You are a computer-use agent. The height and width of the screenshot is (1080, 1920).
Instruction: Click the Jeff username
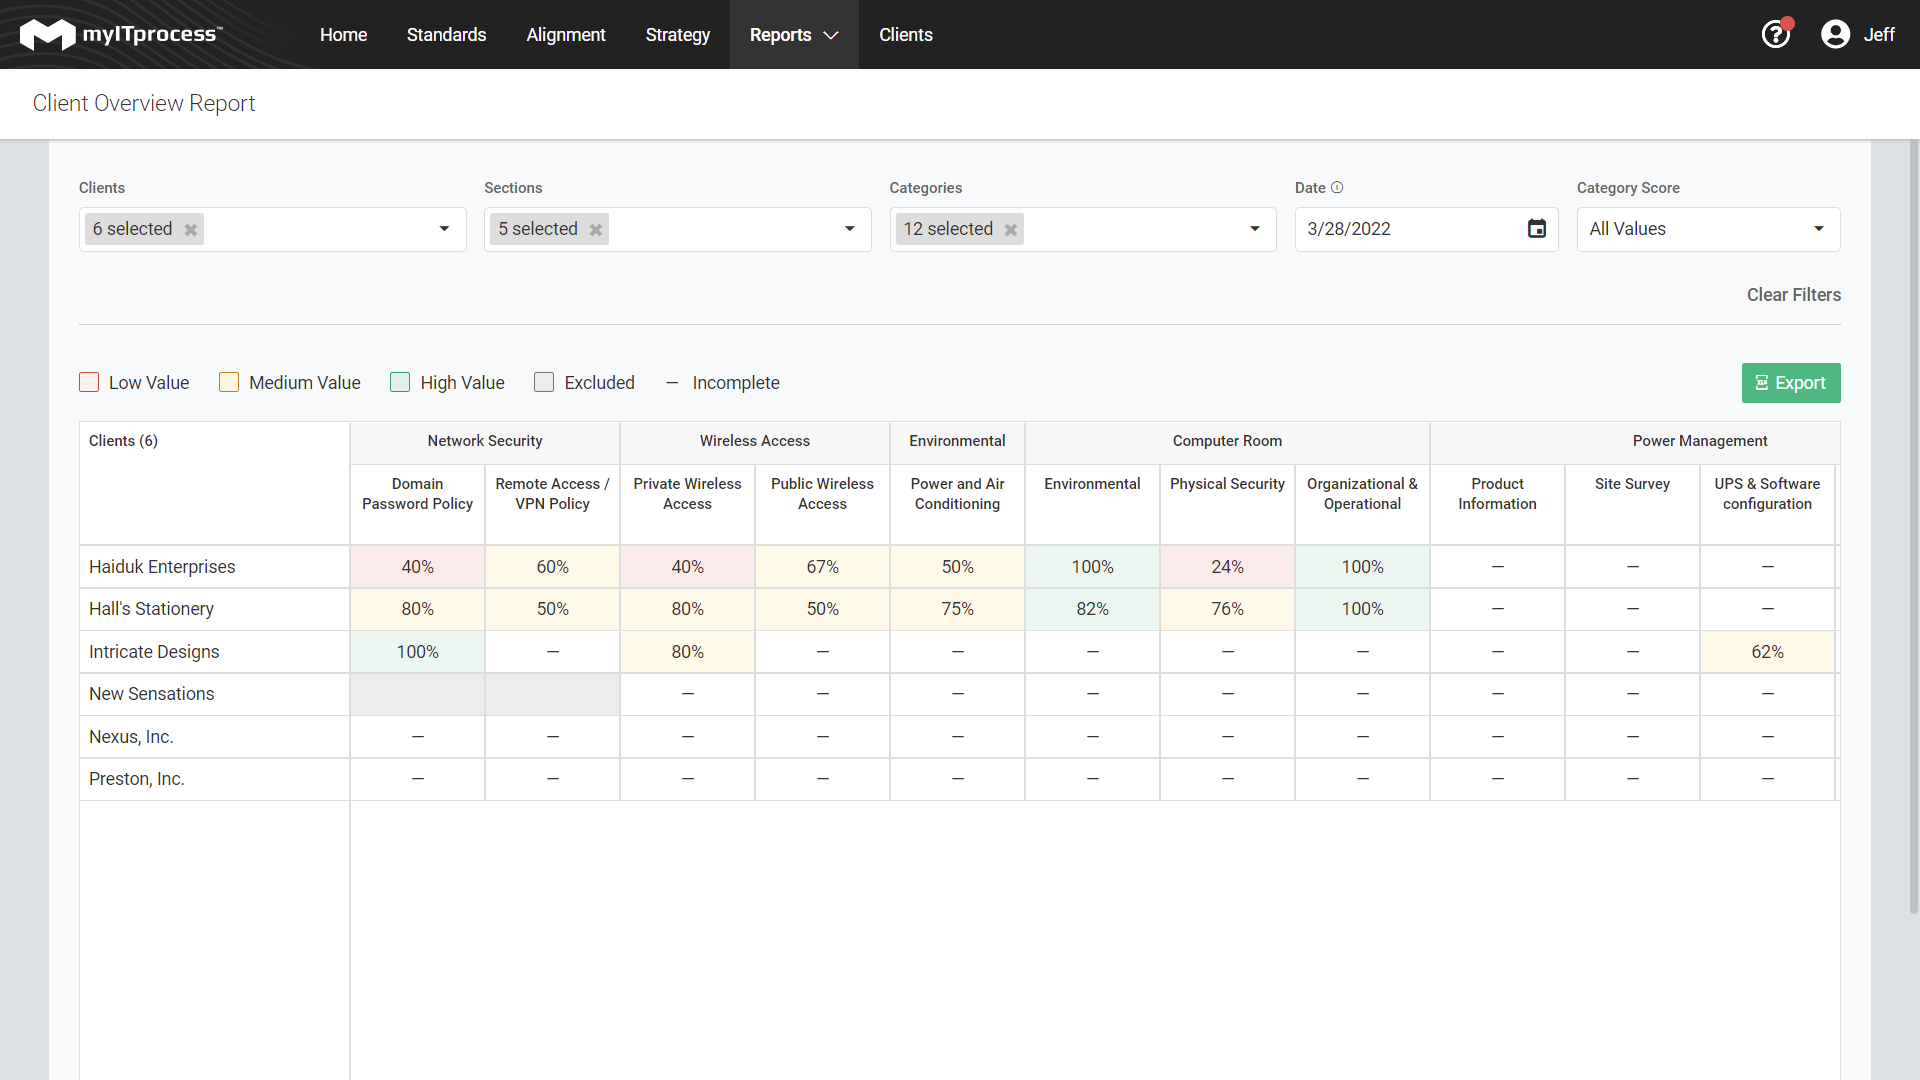[x=1878, y=34]
